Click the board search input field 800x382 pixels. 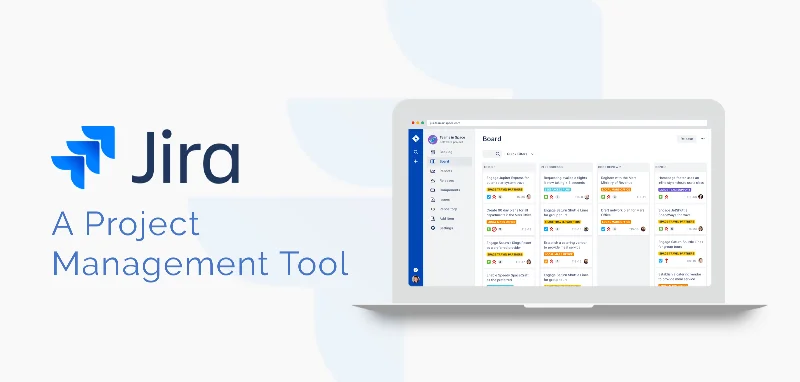(492, 154)
